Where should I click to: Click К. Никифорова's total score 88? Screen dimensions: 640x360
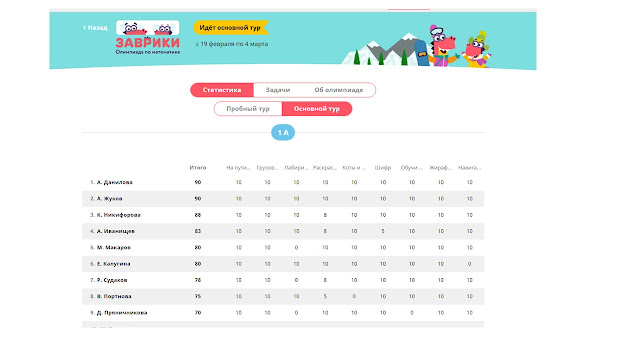[198, 215]
